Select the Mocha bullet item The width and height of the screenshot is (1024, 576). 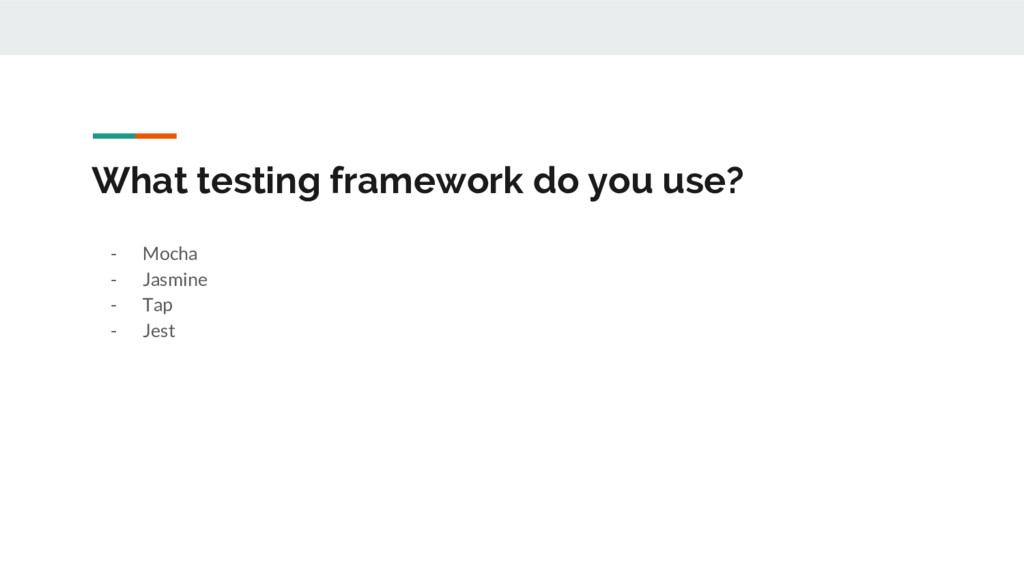click(x=170, y=253)
